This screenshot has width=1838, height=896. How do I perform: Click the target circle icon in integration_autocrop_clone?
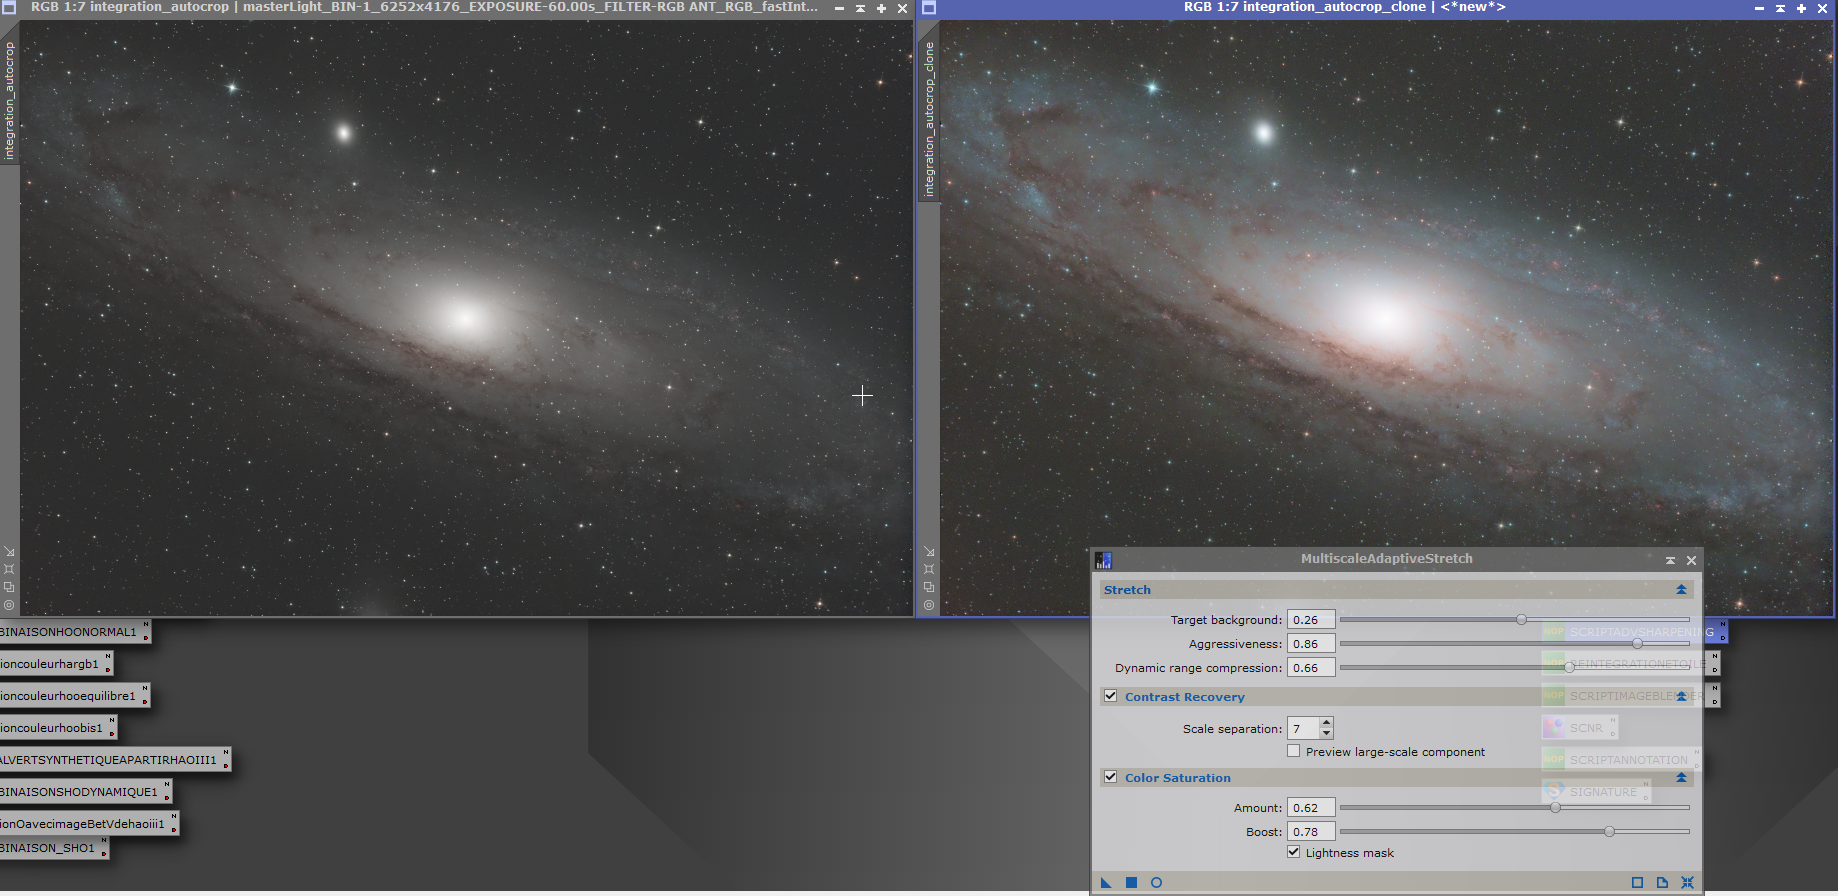(929, 605)
